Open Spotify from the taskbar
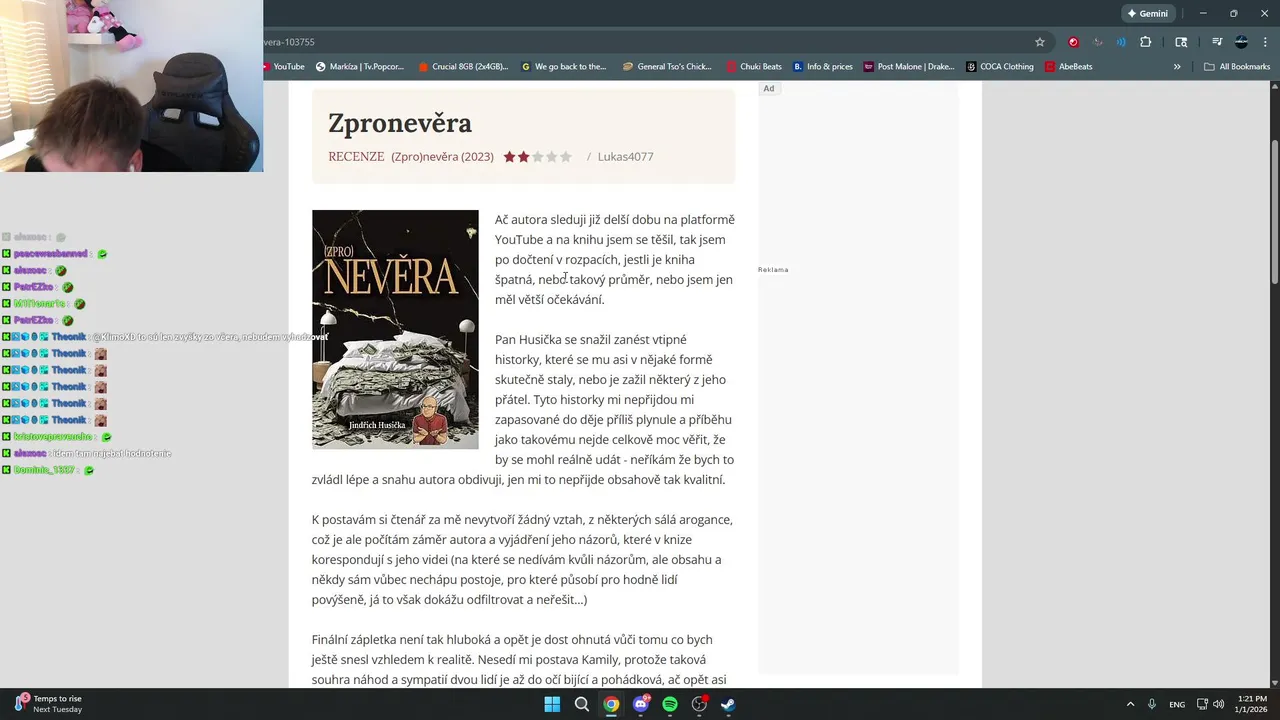Screen dimensions: 1280x720 (x=670, y=704)
